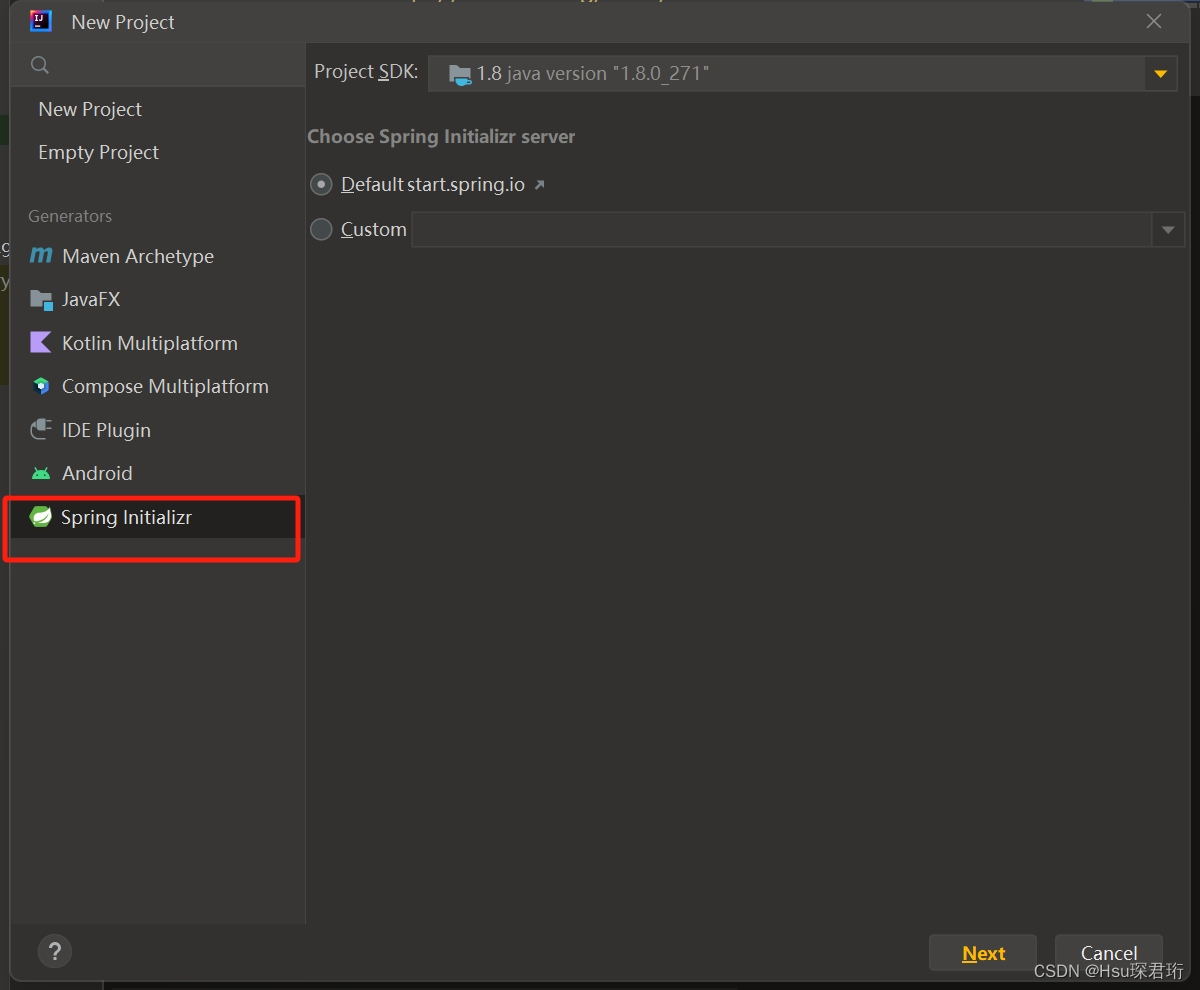The width and height of the screenshot is (1200, 990).
Task: Click the Kotlin Multiplatform icon
Action: pyautogui.click(x=41, y=343)
